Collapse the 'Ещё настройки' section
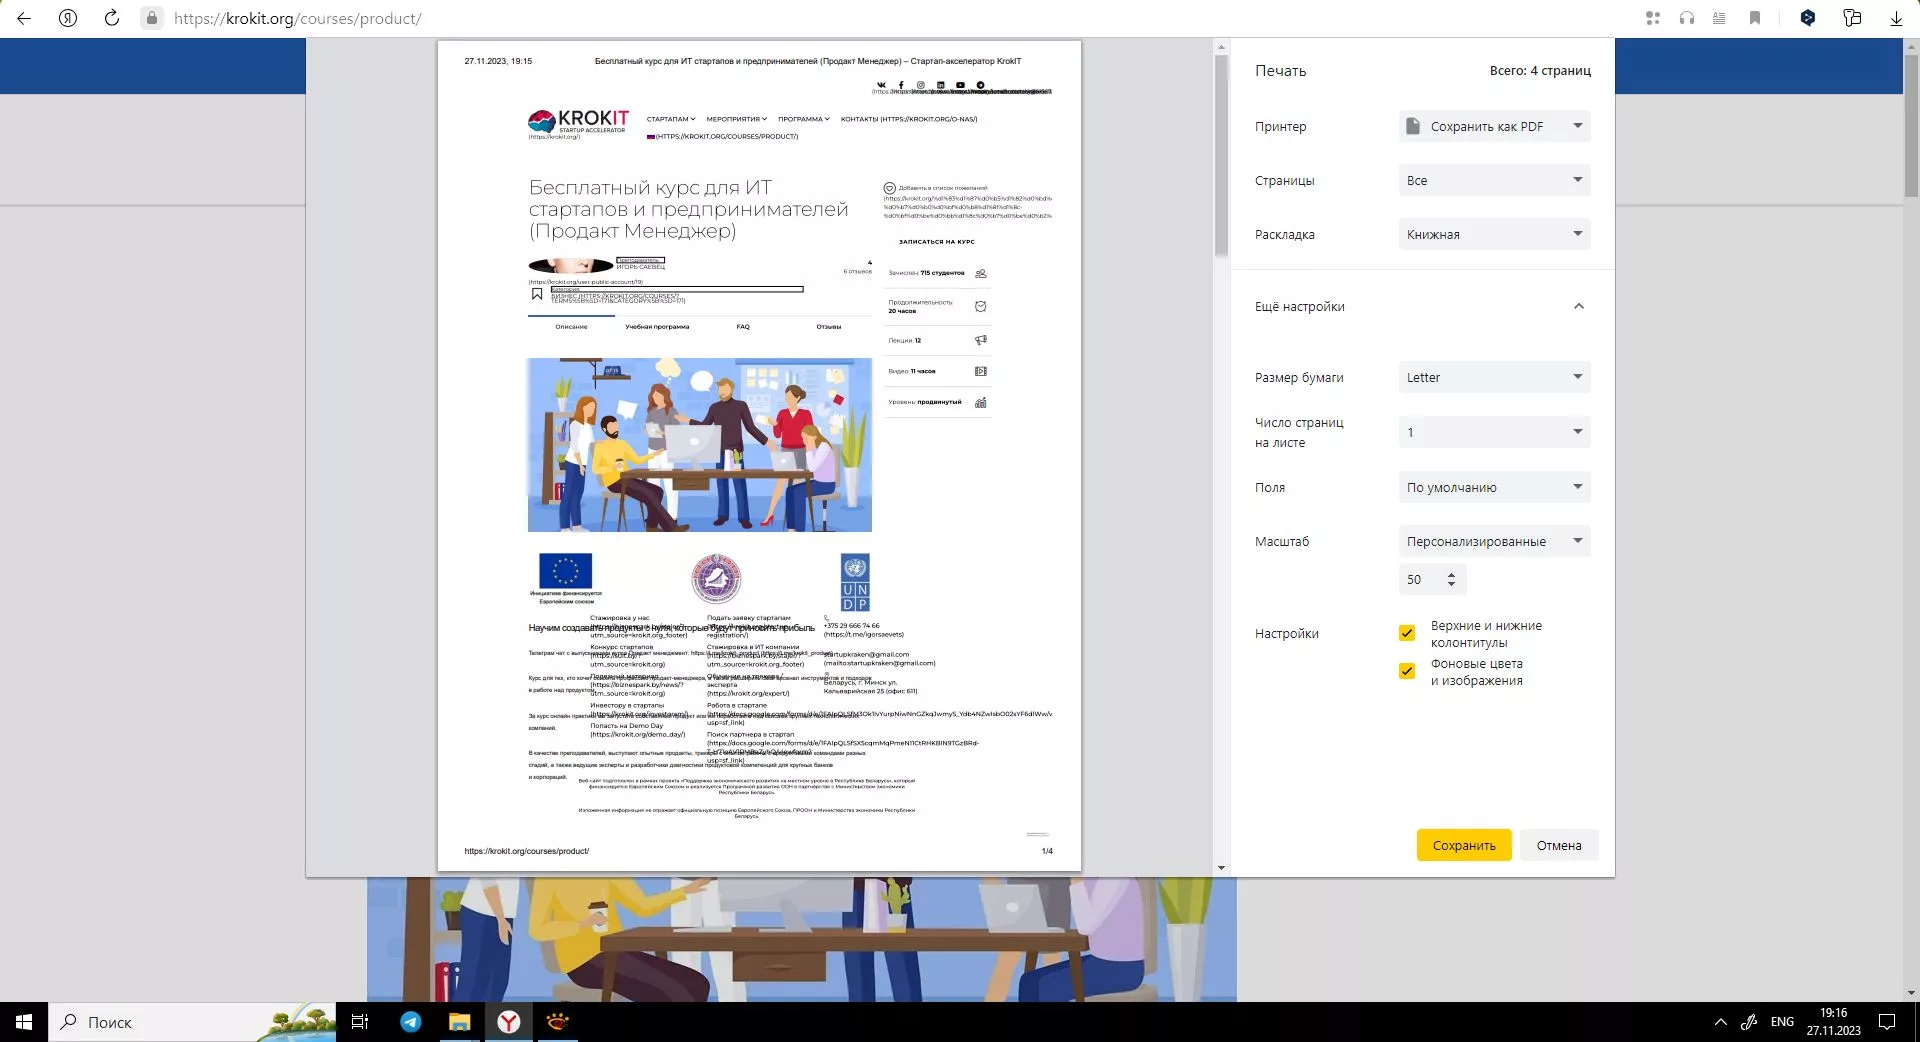Viewport: 1920px width, 1042px height. [x=1578, y=306]
